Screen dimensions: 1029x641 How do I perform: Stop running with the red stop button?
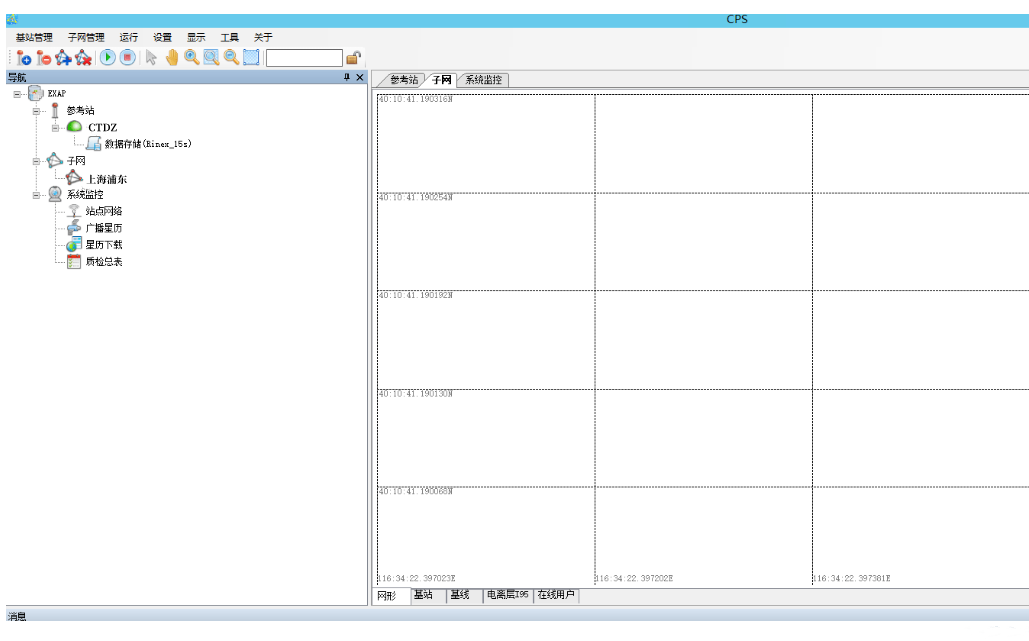pyautogui.click(x=128, y=58)
